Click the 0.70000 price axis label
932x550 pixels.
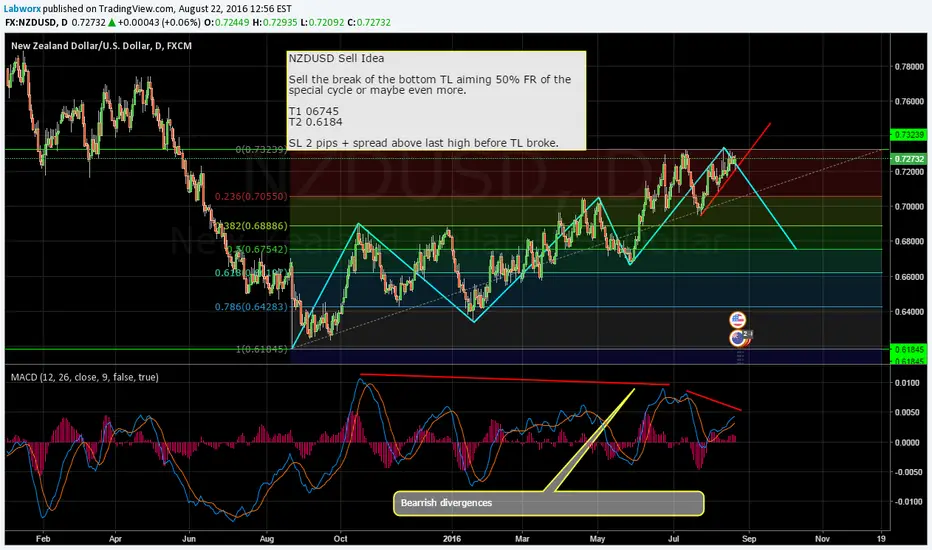(909, 207)
